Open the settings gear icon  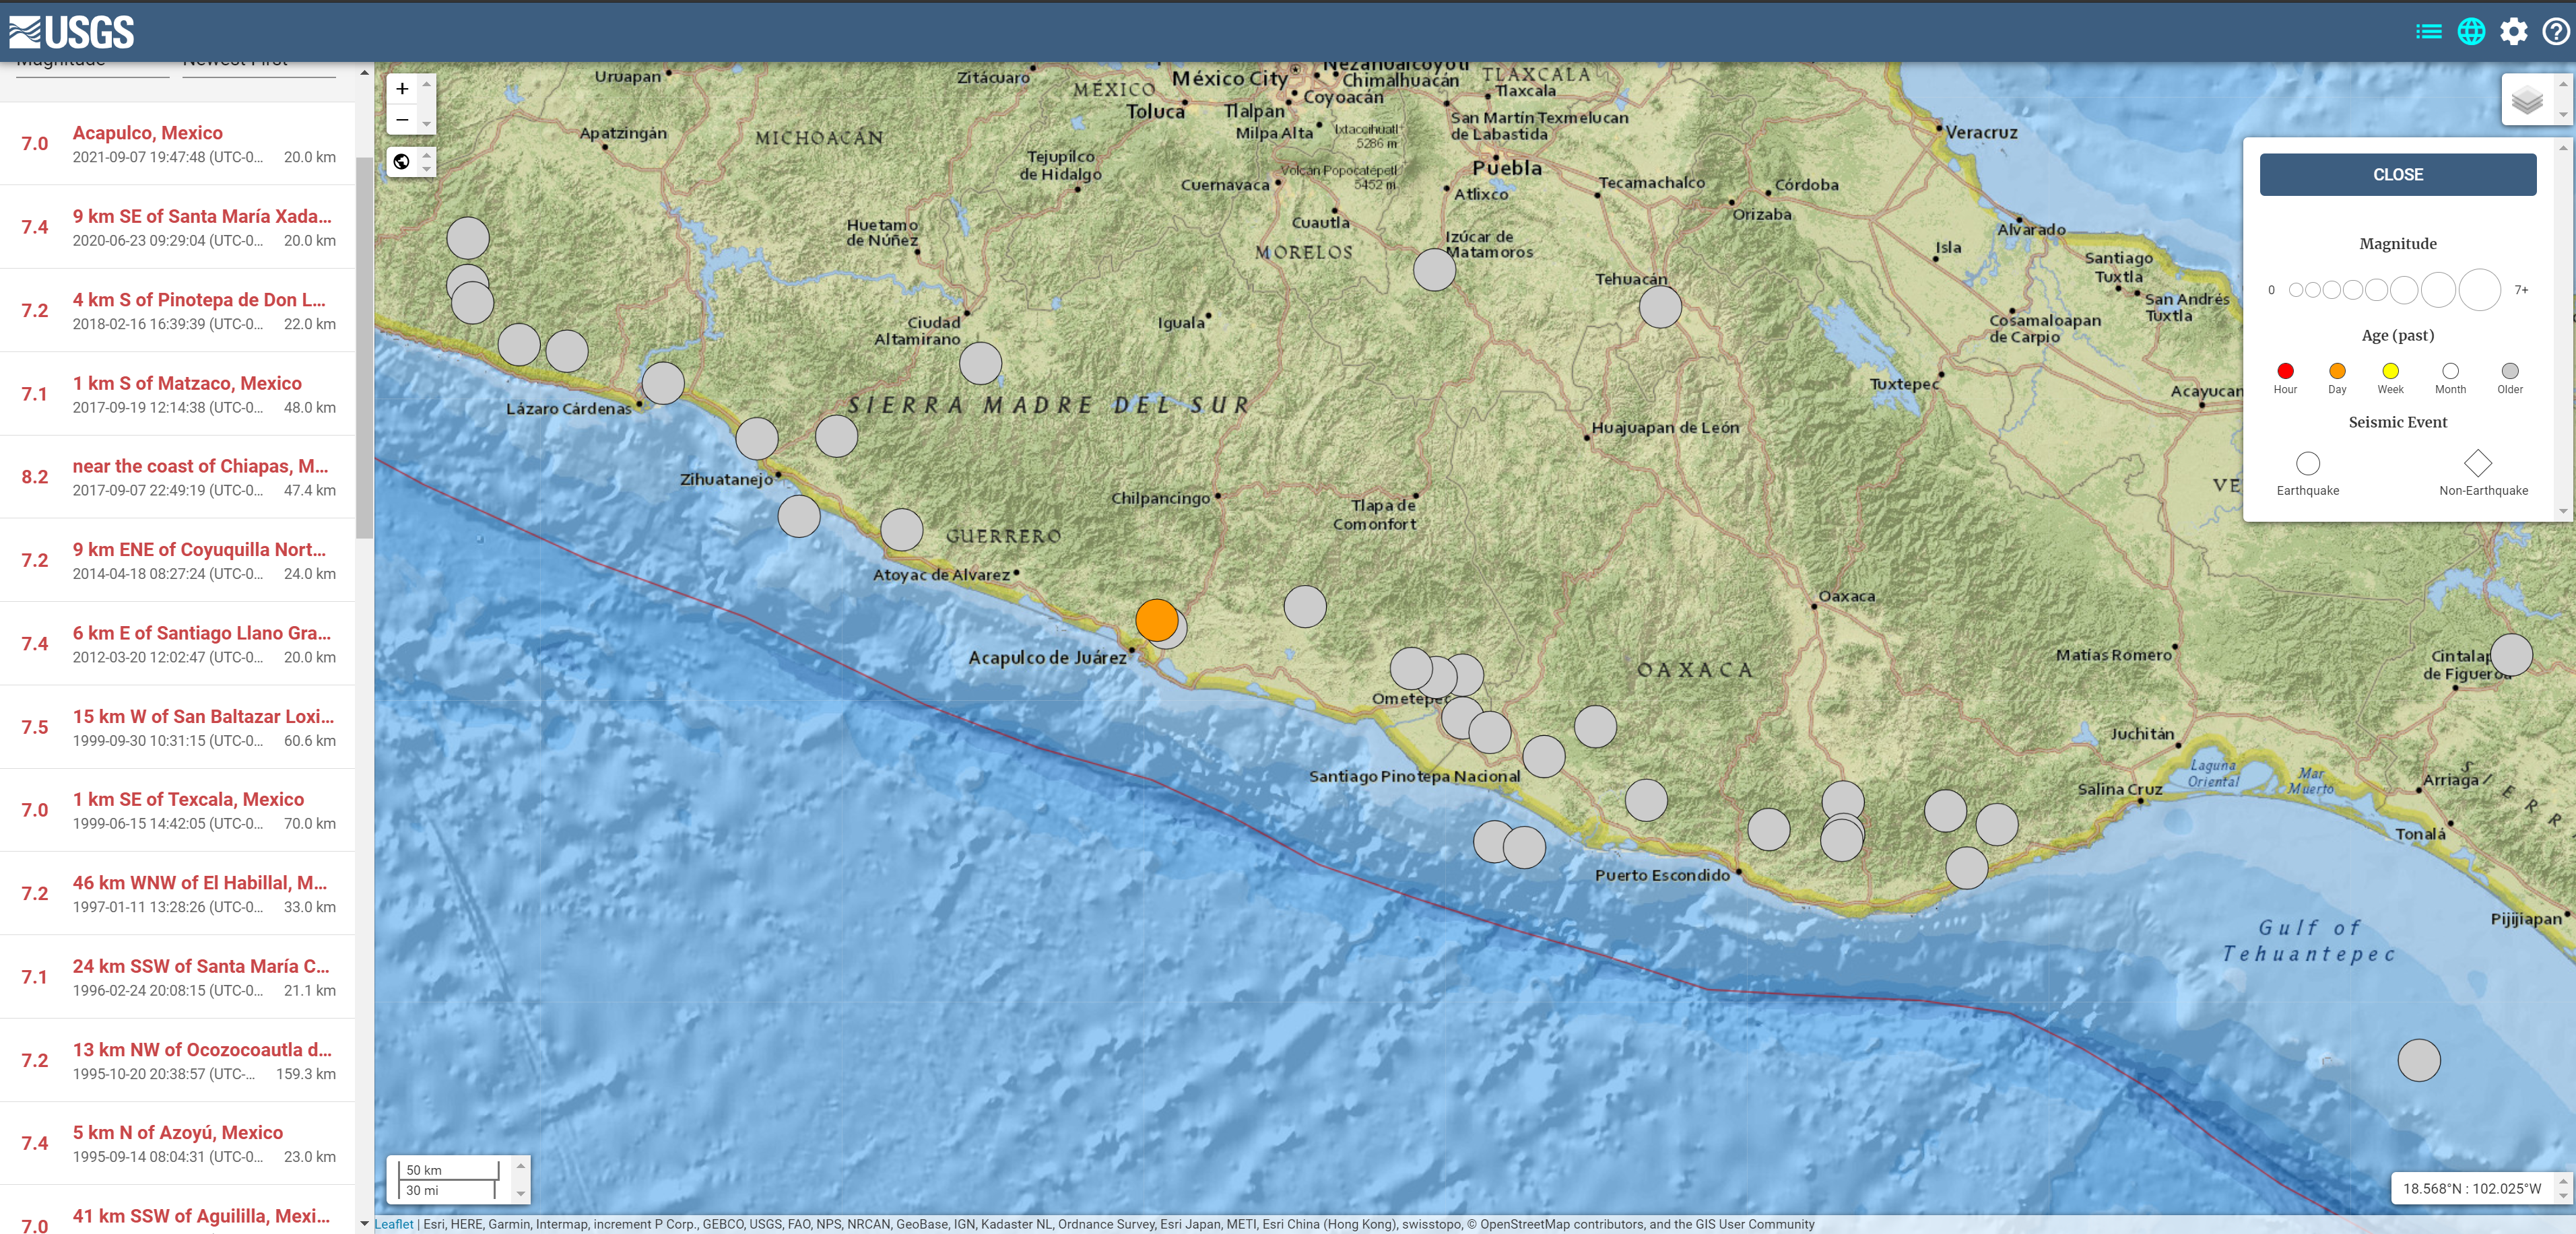[2513, 32]
